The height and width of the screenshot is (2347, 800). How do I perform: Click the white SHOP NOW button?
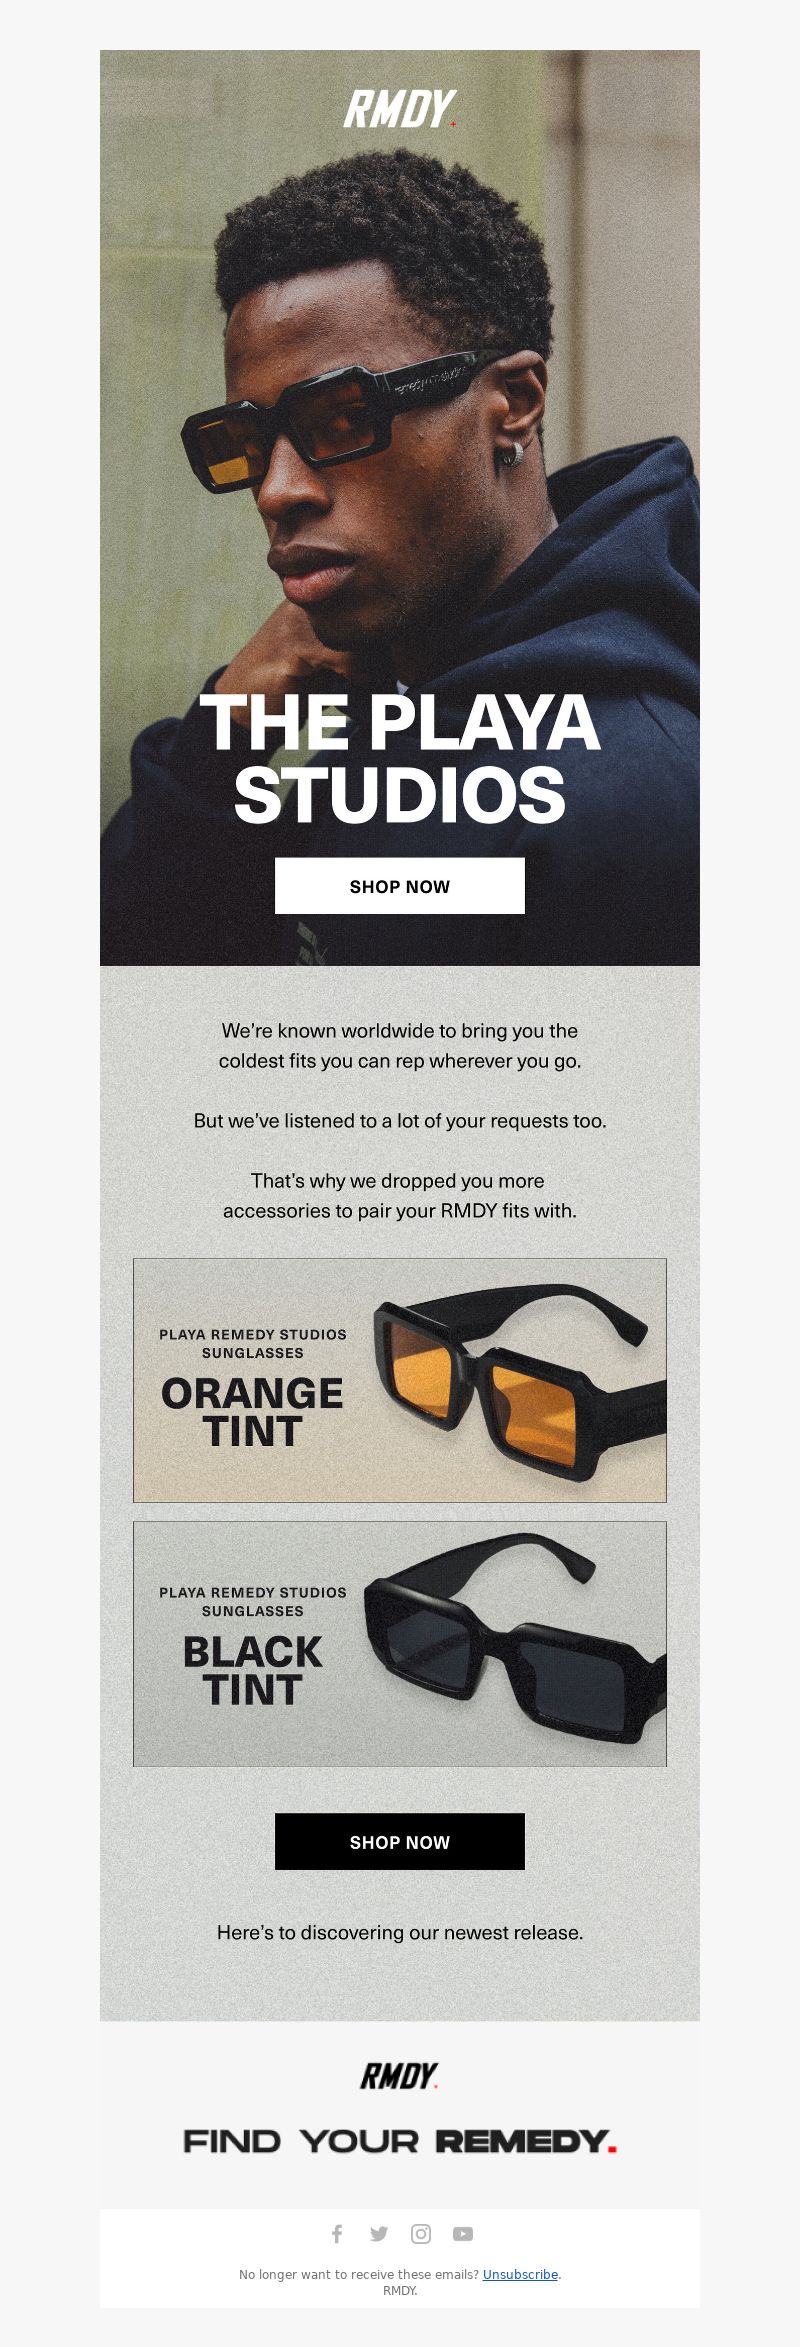click(x=400, y=886)
